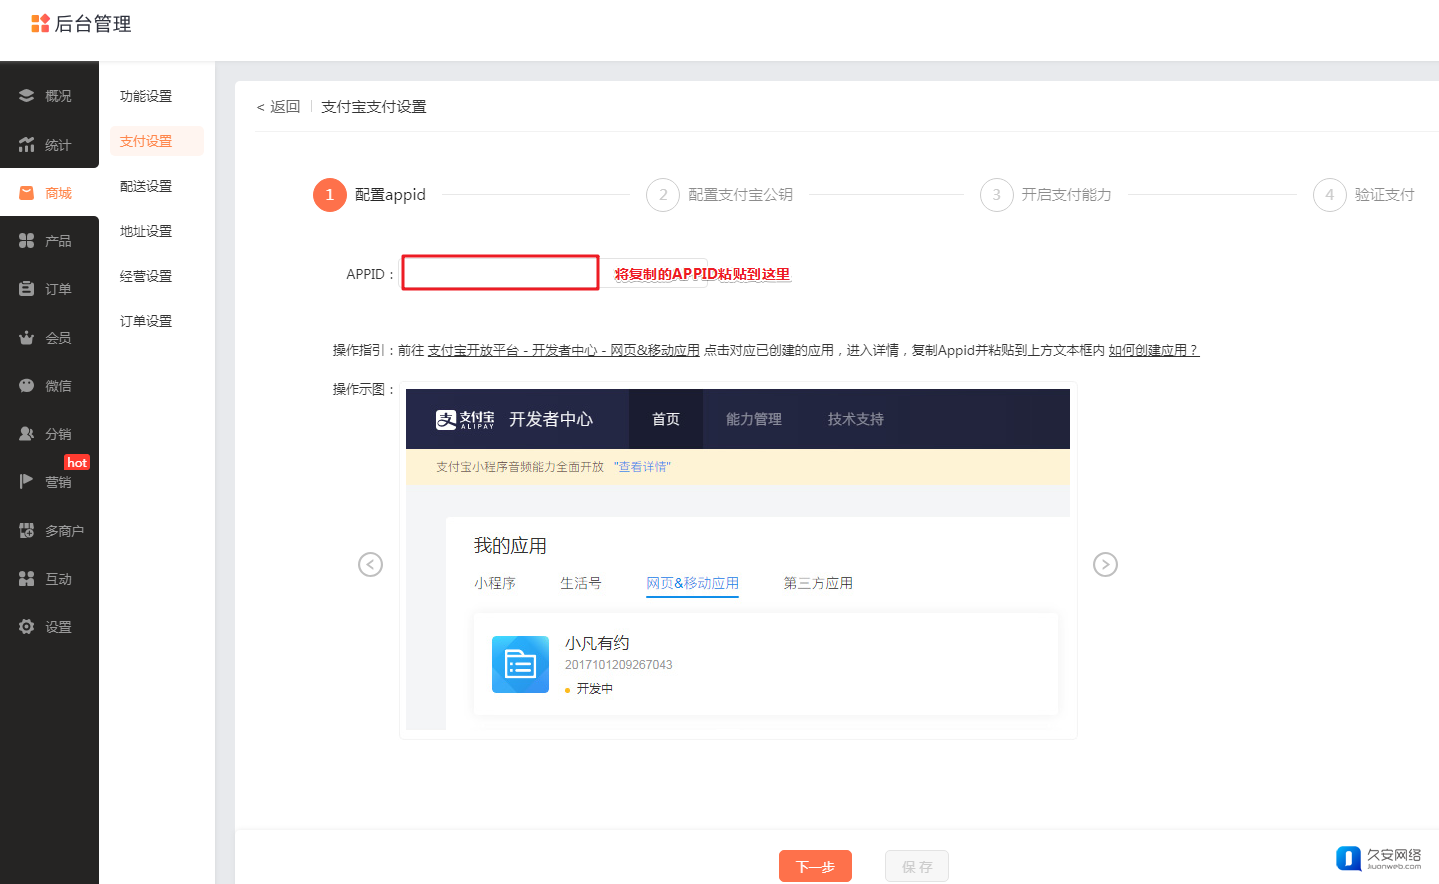Click the 下一步 next step button
Viewport: 1439px width, 884px height.
click(815, 866)
